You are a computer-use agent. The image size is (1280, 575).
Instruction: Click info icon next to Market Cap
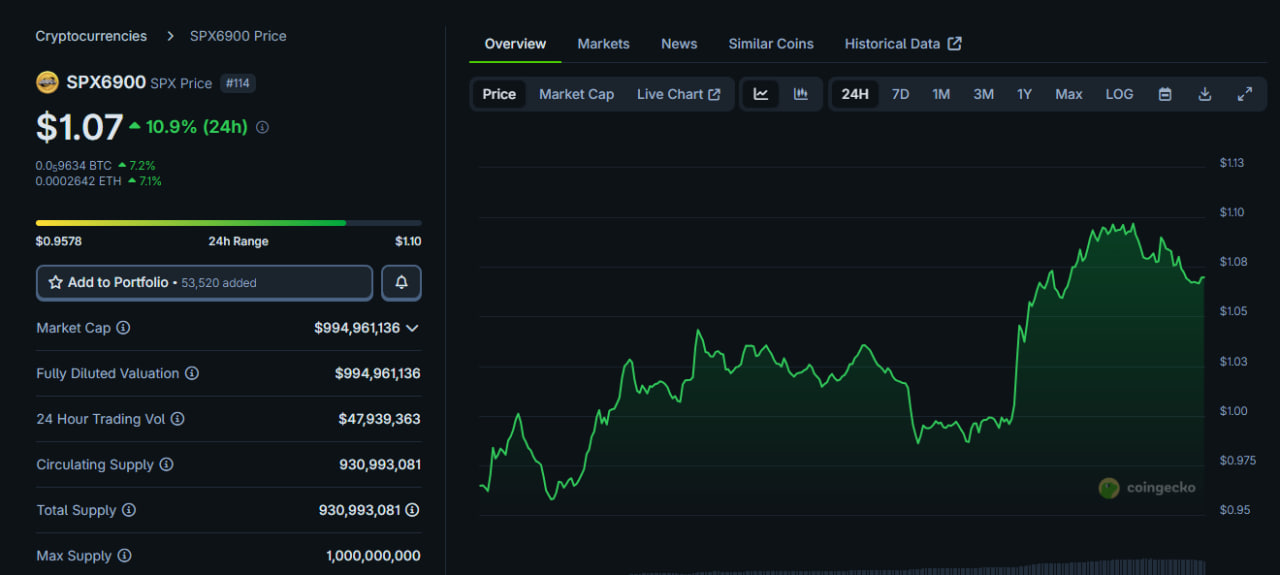123,328
